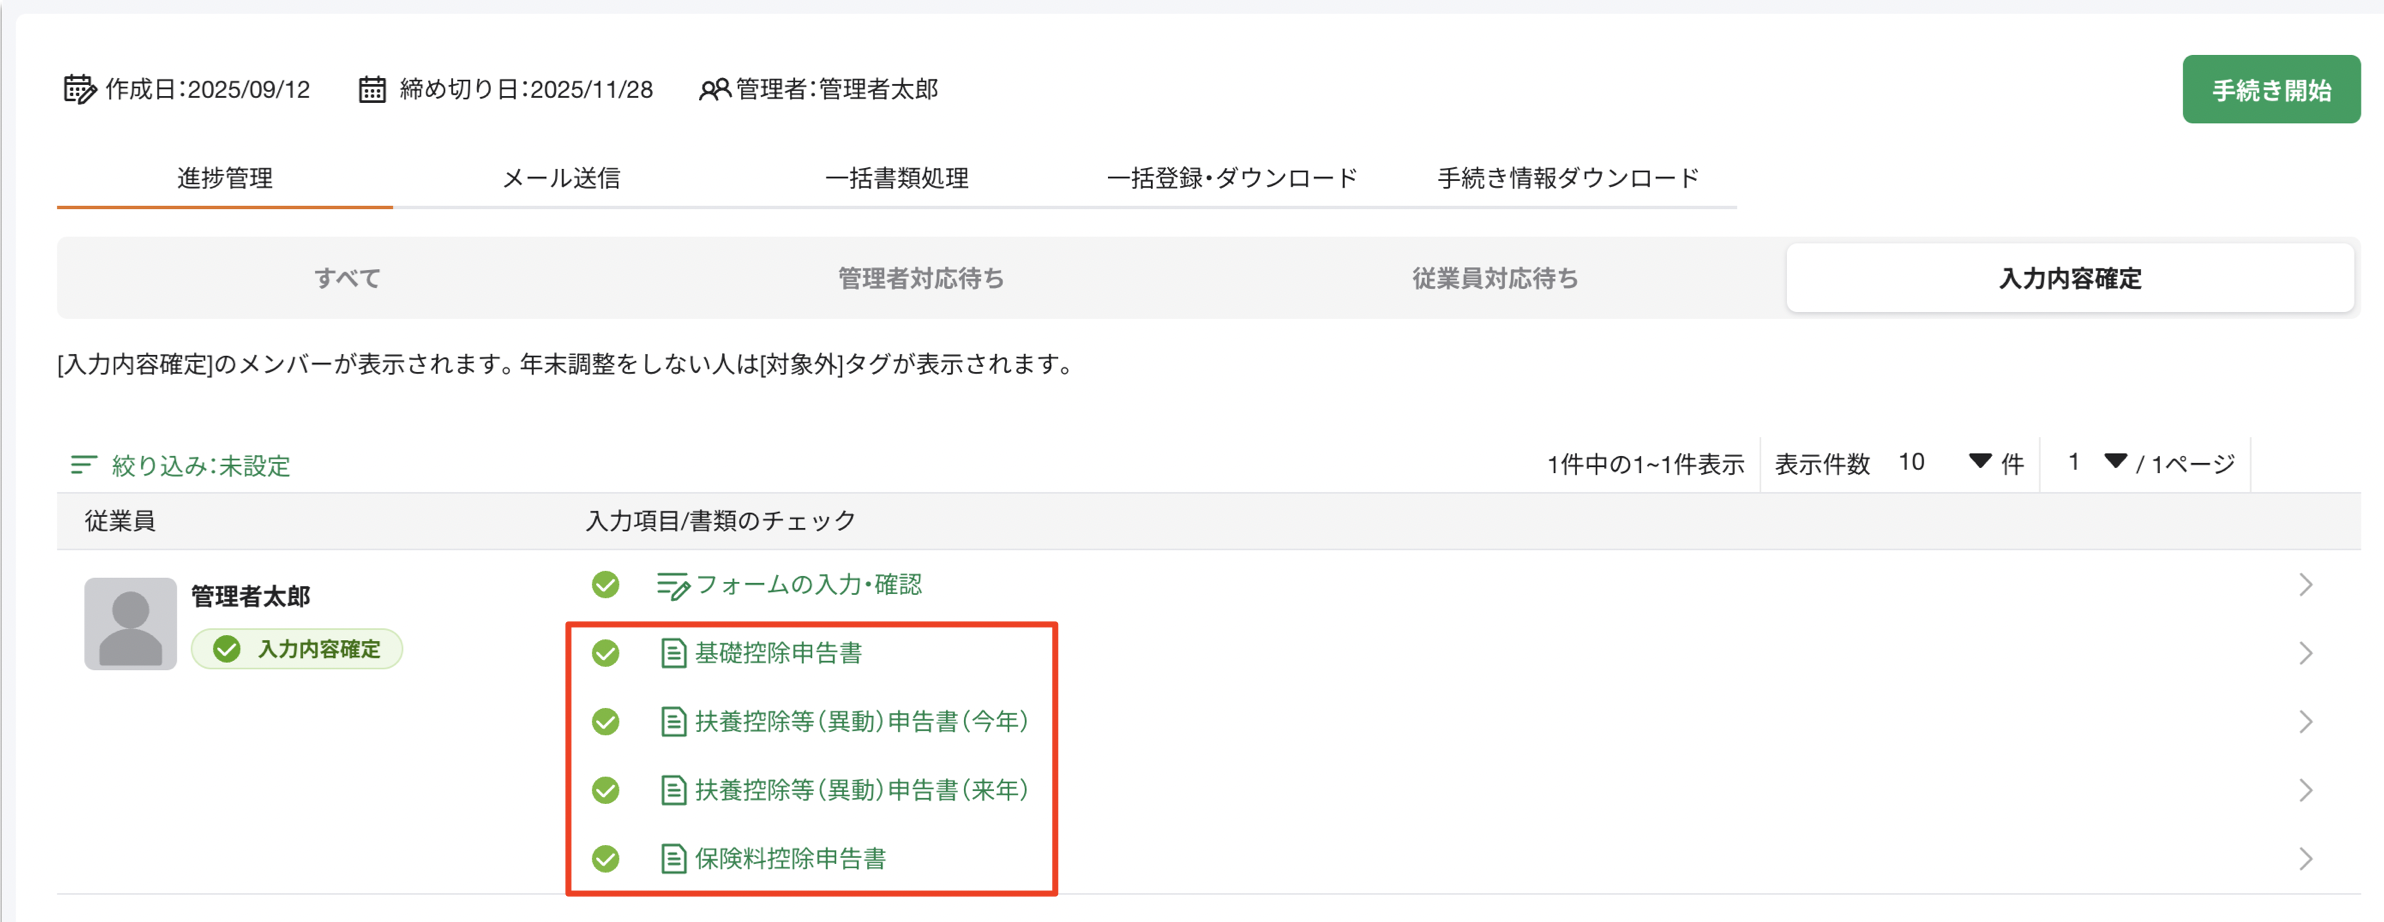Click the 管理者太郎 avatar thumbnail

point(130,623)
